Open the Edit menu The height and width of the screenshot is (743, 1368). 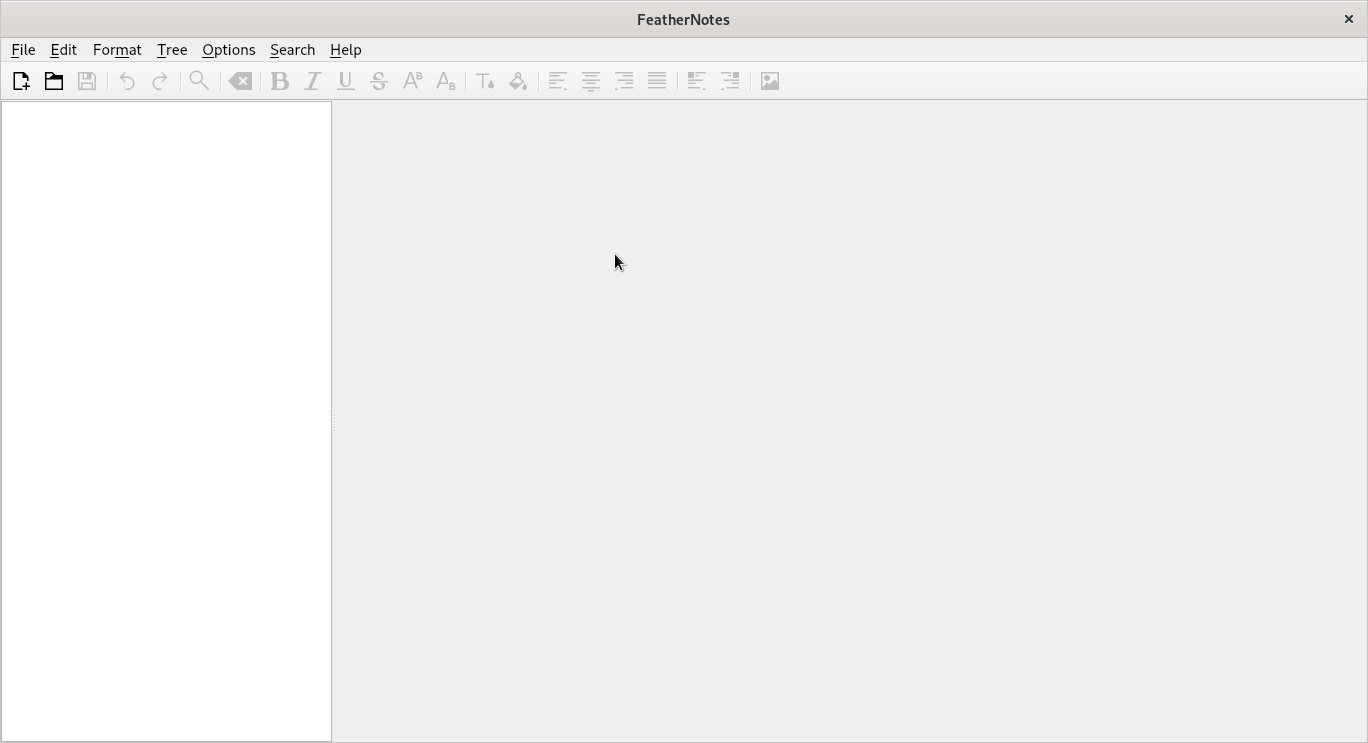click(x=63, y=50)
